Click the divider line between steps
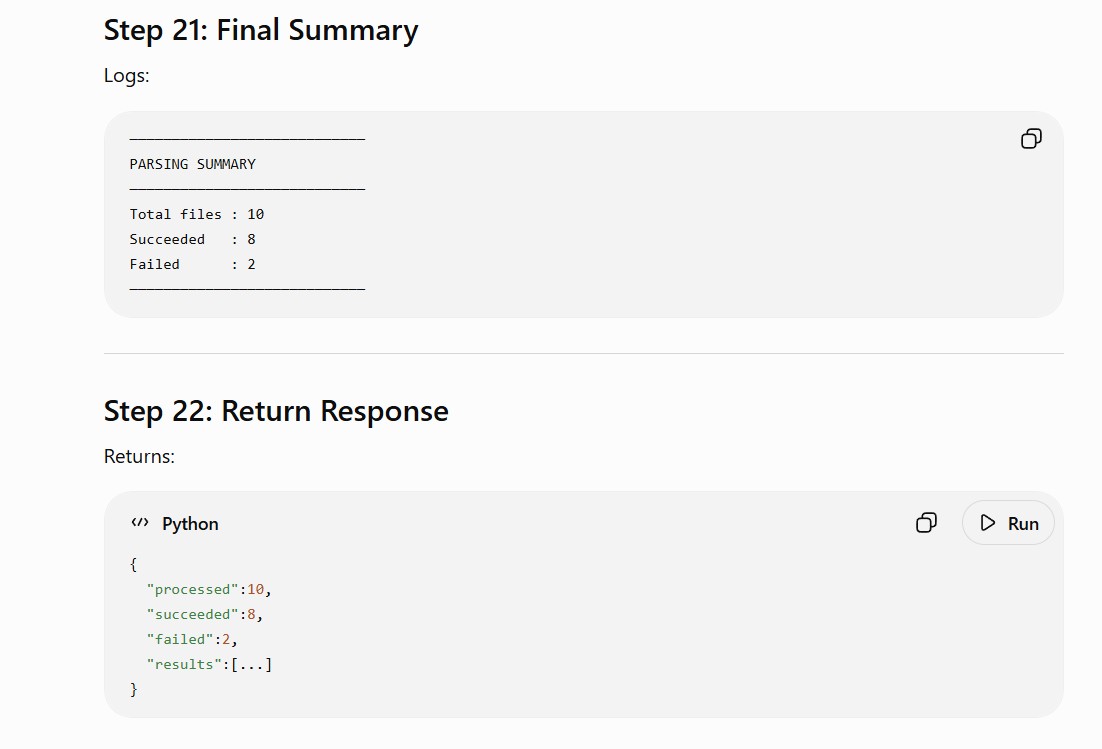The image size is (1102, 749). tap(583, 353)
